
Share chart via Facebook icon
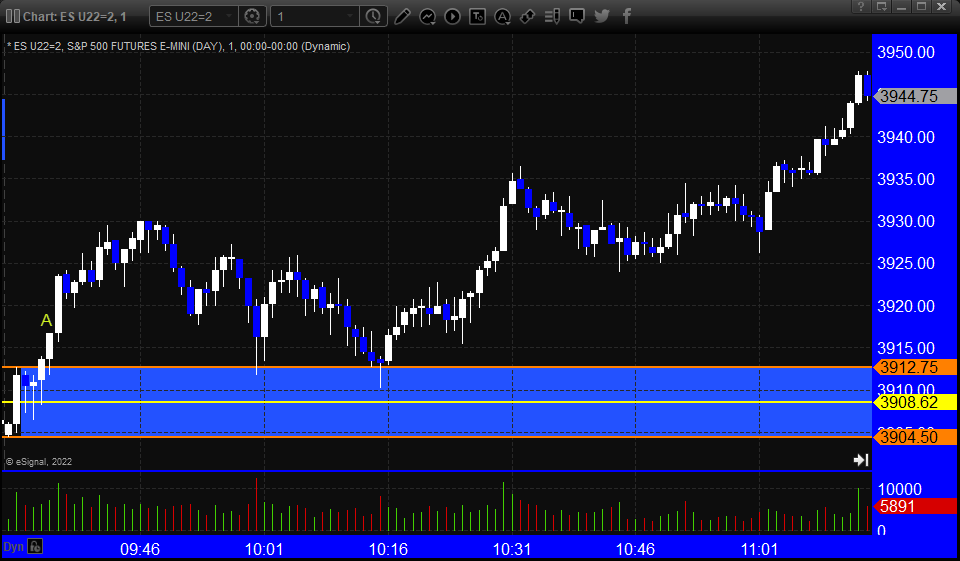(x=626, y=17)
